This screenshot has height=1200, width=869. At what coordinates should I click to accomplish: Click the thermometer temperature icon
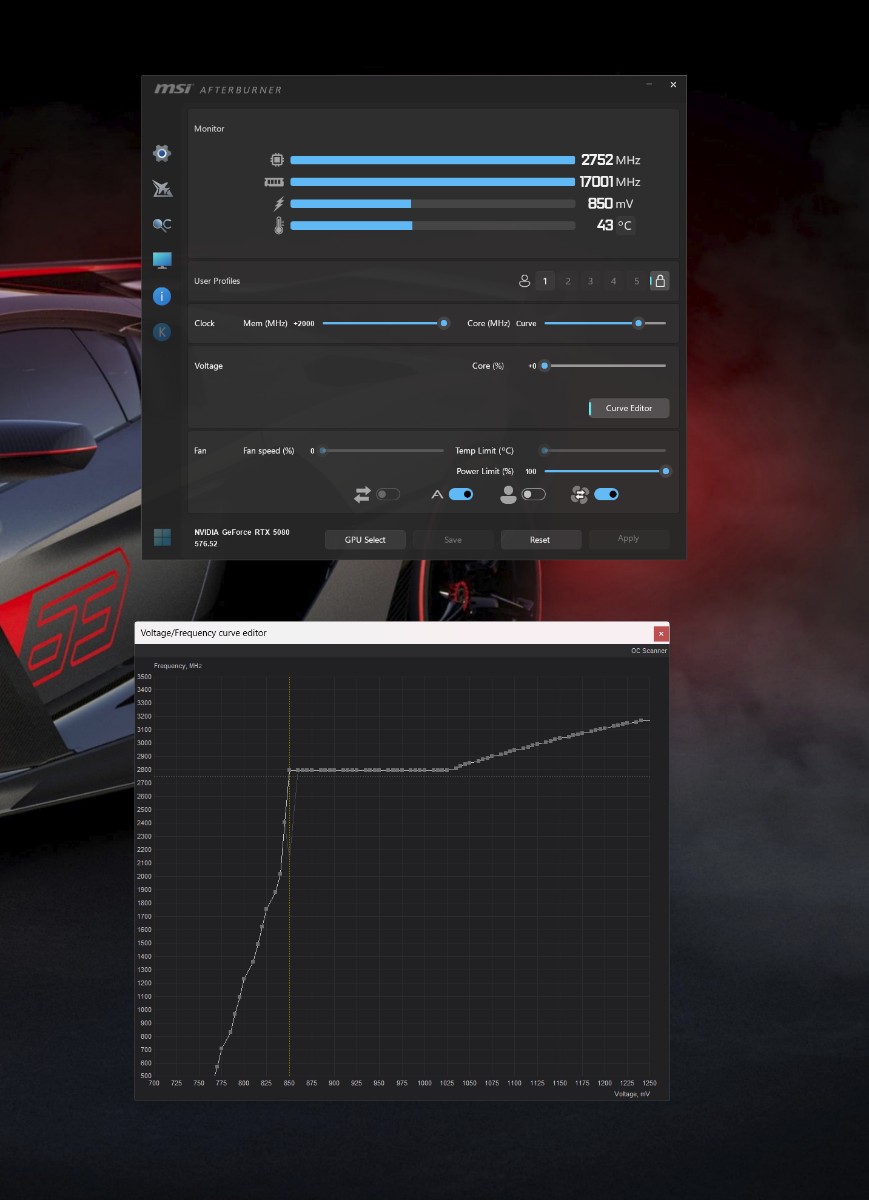[278, 226]
